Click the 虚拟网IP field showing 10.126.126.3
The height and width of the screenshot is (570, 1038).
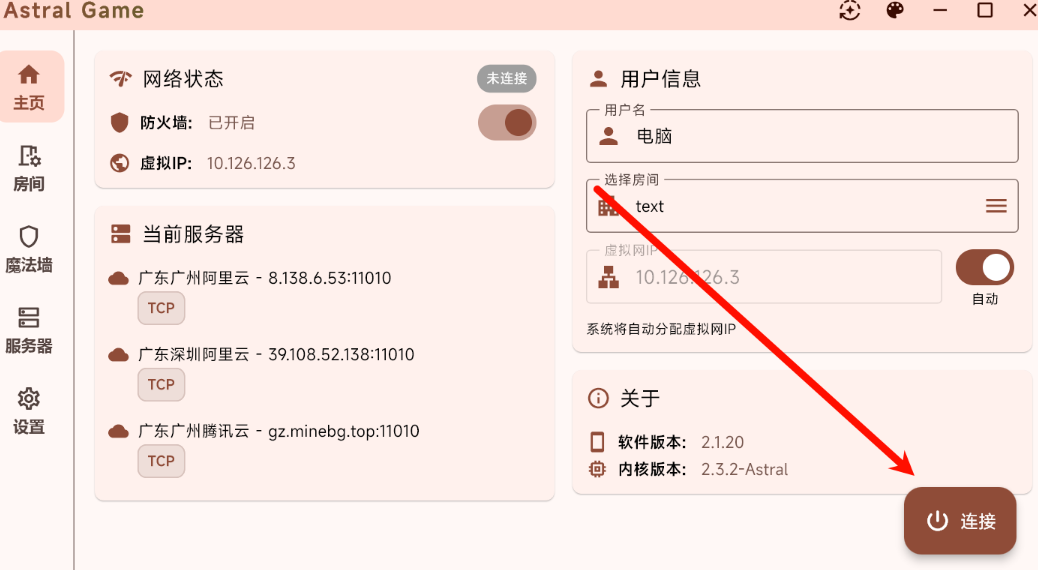(x=764, y=277)
